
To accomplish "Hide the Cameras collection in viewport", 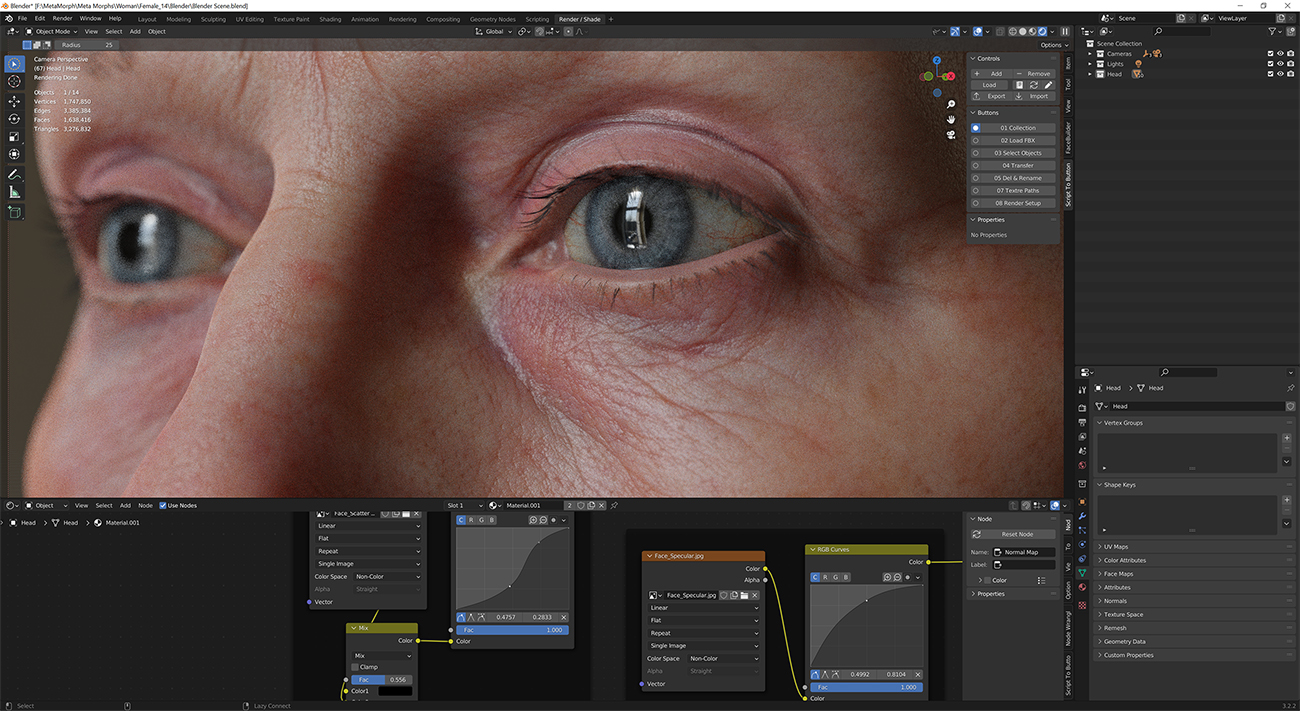I will (x=1280, y=54).
